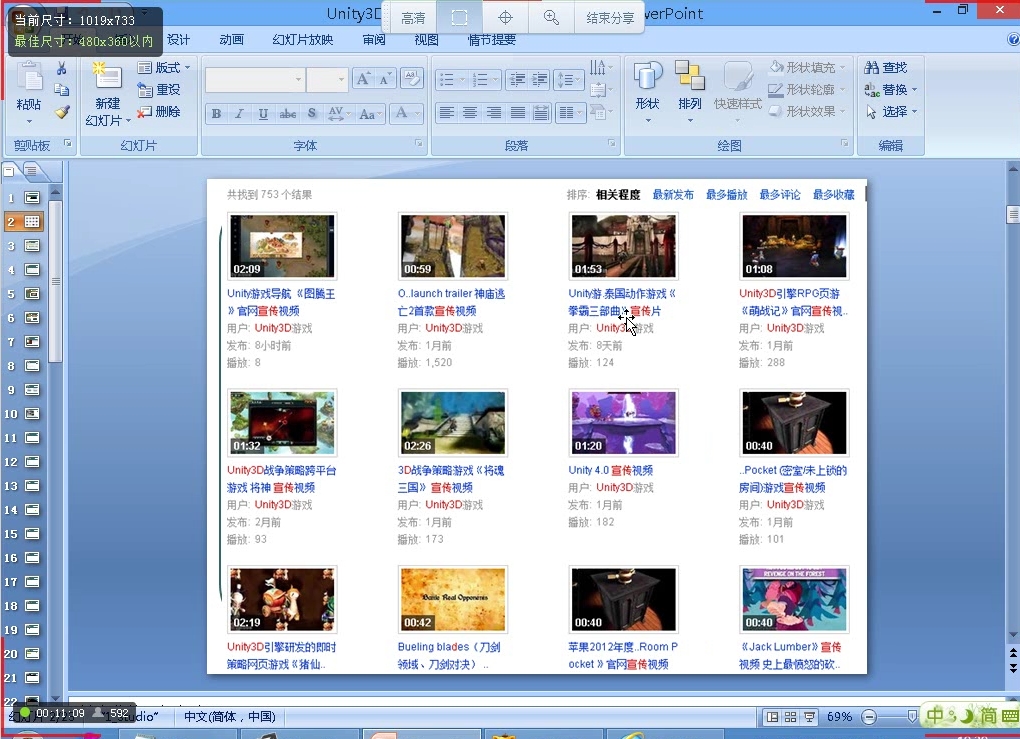
Task: Click the Reset slide (重设) button
Action: pos(159,90)
